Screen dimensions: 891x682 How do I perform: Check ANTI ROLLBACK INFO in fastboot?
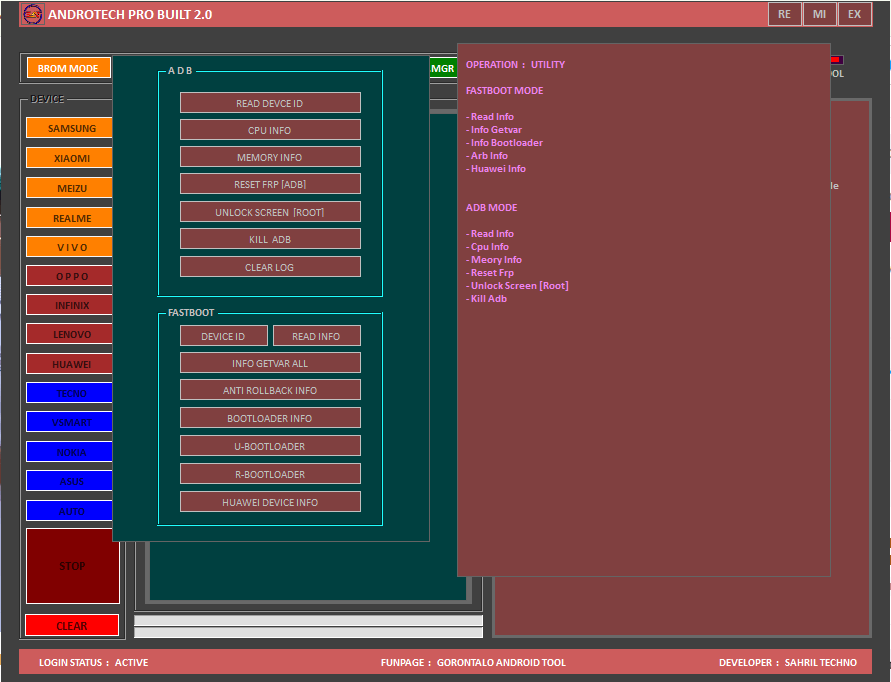point(270,390)
